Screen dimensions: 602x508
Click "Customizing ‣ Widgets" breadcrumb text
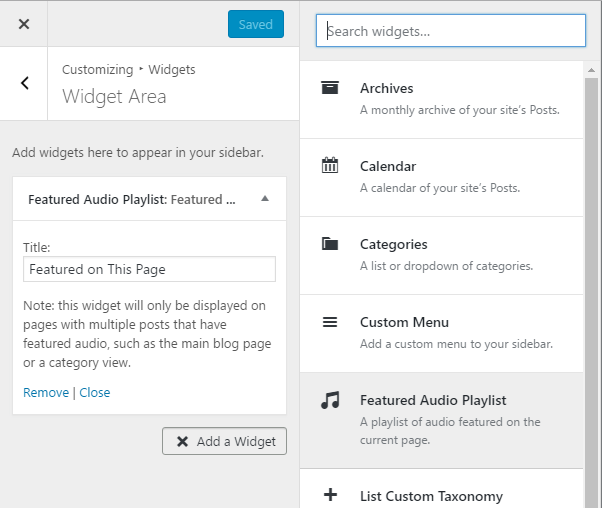pos(129,69)
